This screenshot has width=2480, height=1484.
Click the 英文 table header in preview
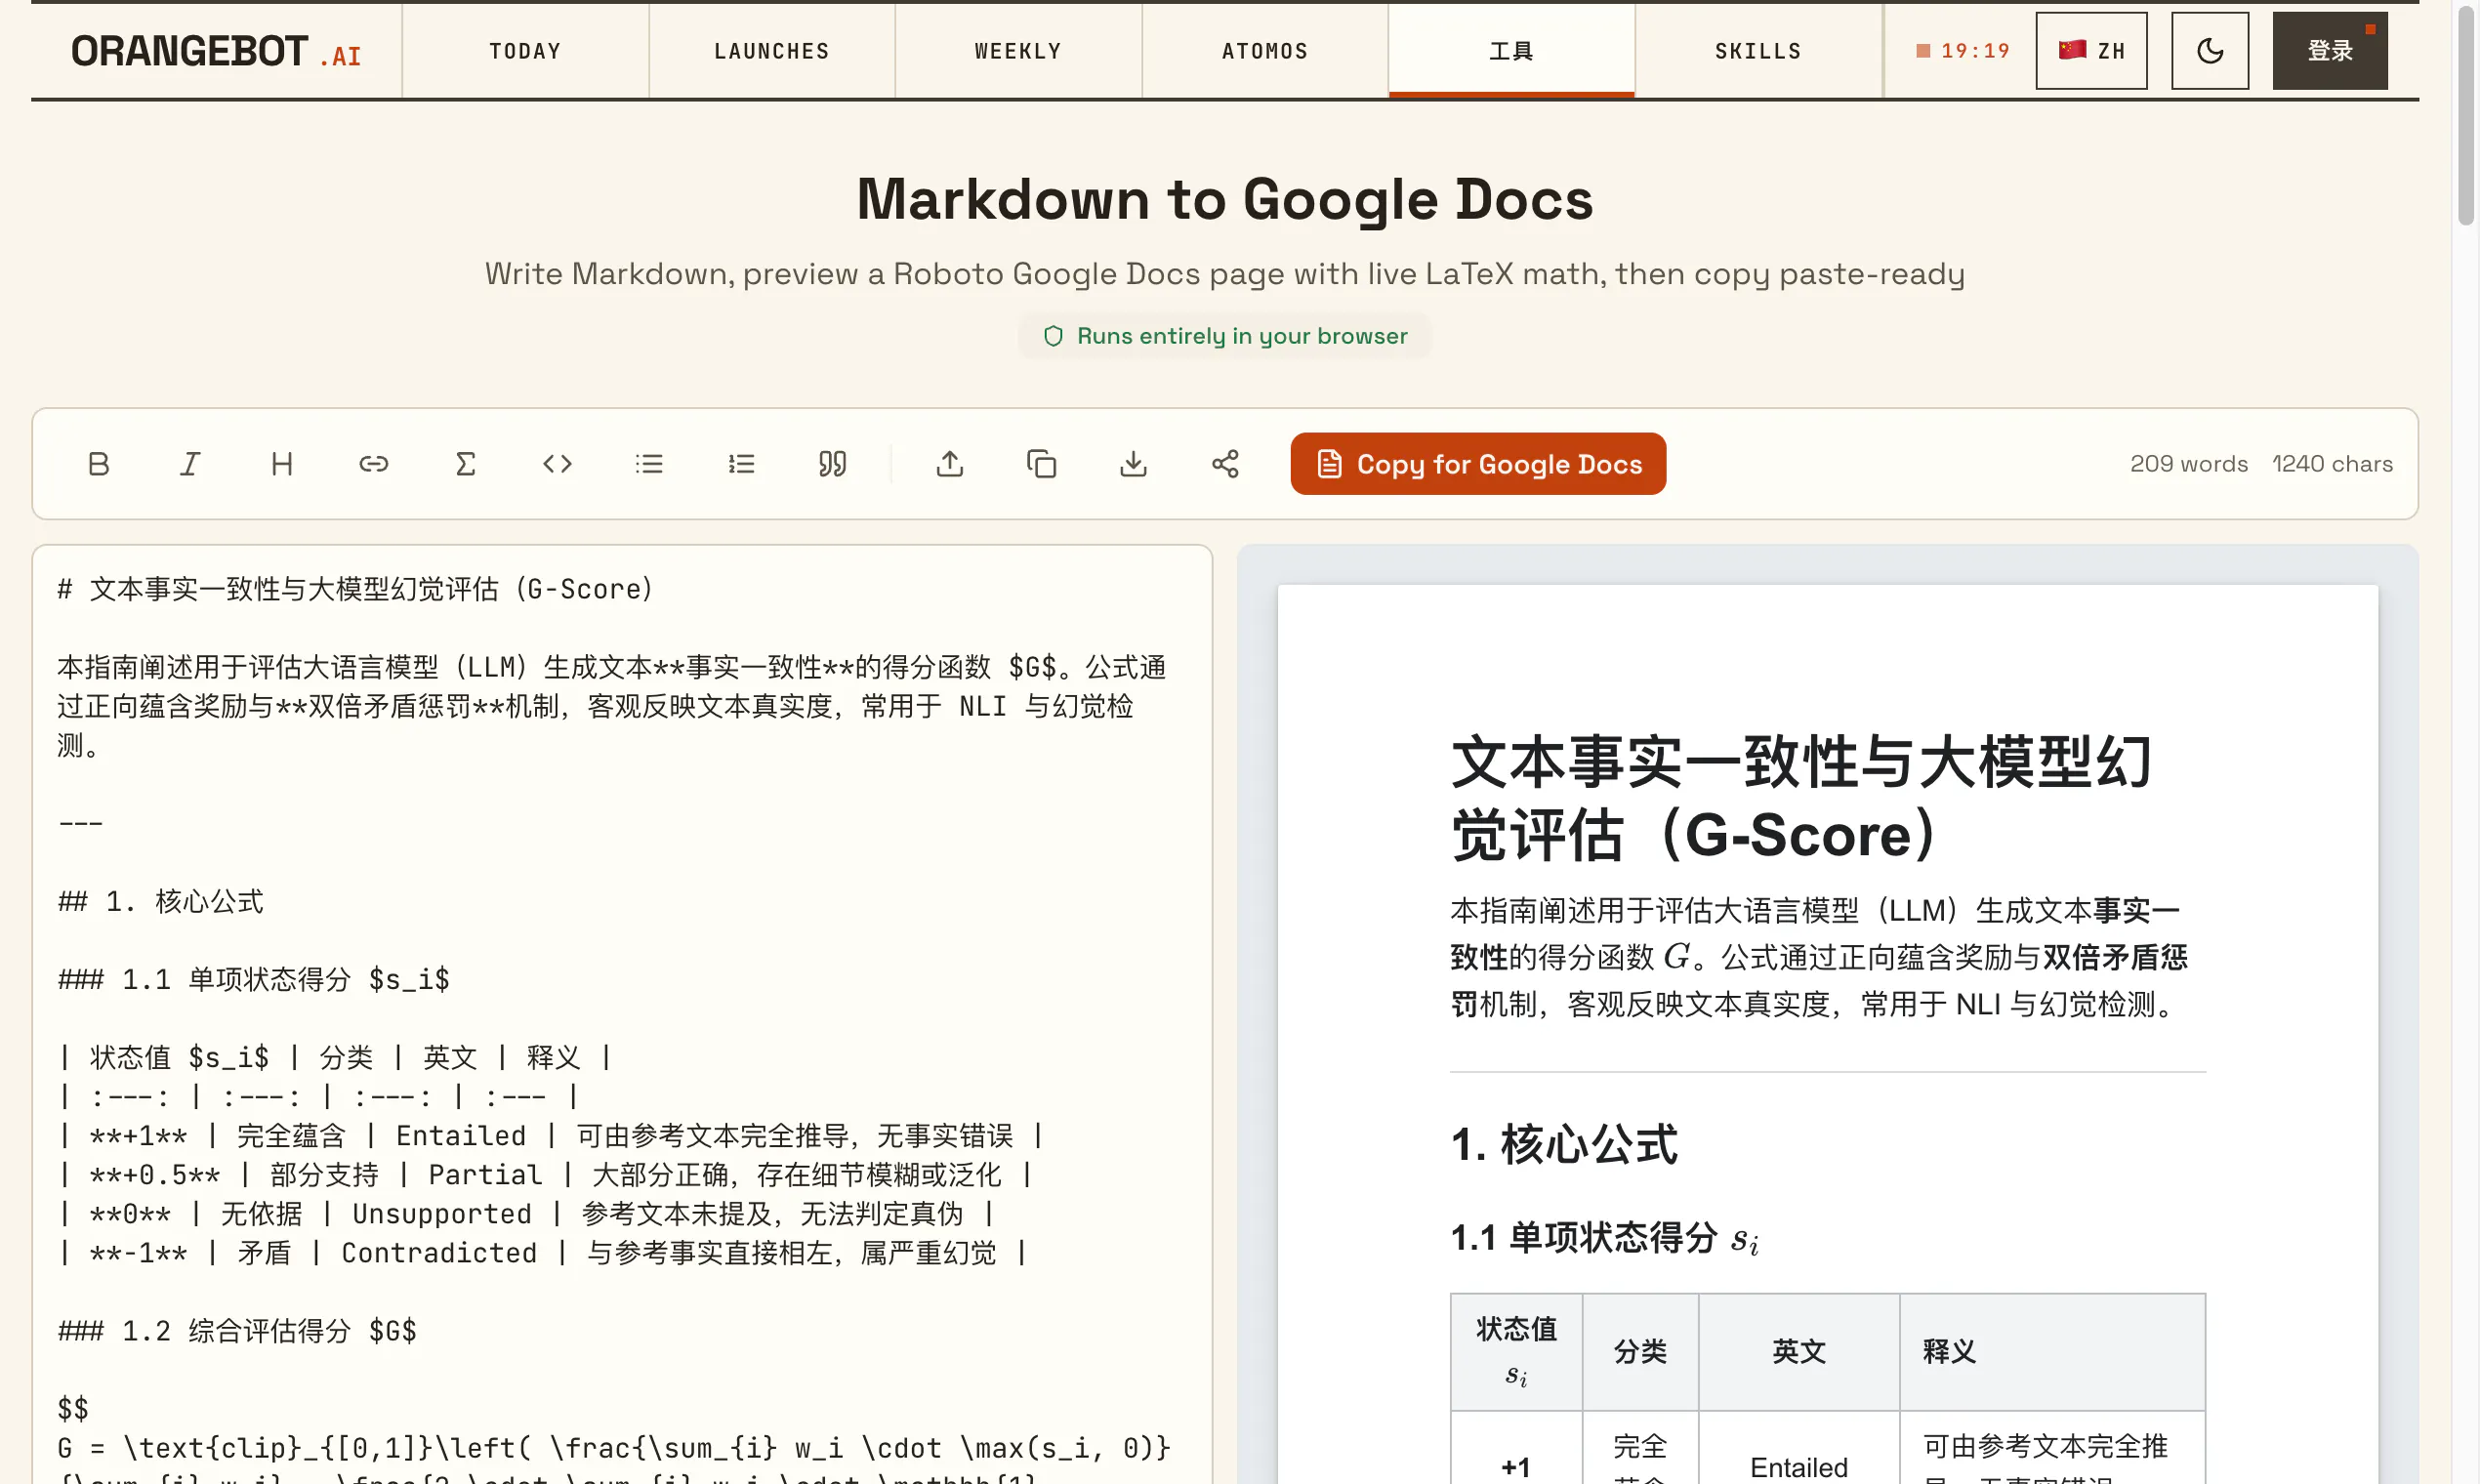tap(1799, 1351)
